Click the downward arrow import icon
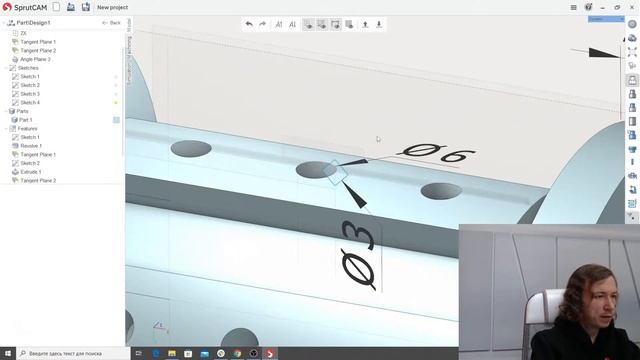This screenshot has height=360, width=640. point(379,24)
